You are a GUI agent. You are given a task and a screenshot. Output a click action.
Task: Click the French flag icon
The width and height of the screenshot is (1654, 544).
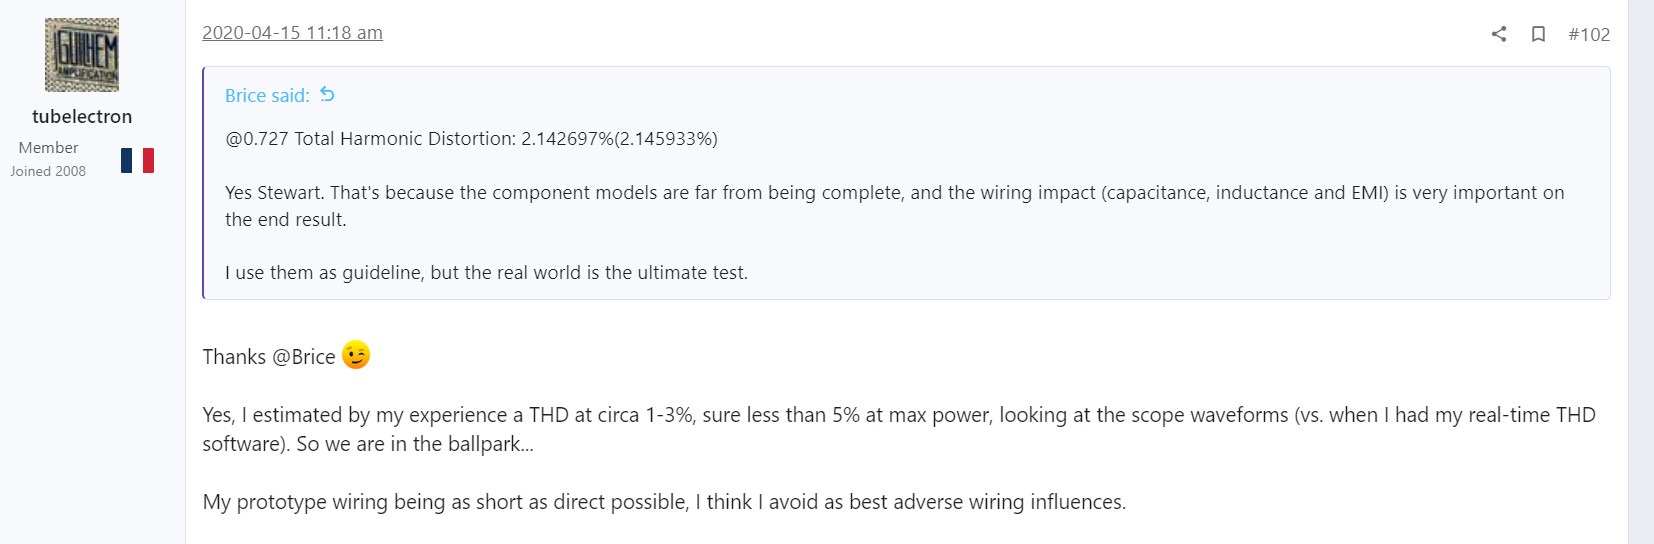coord(137,160)
